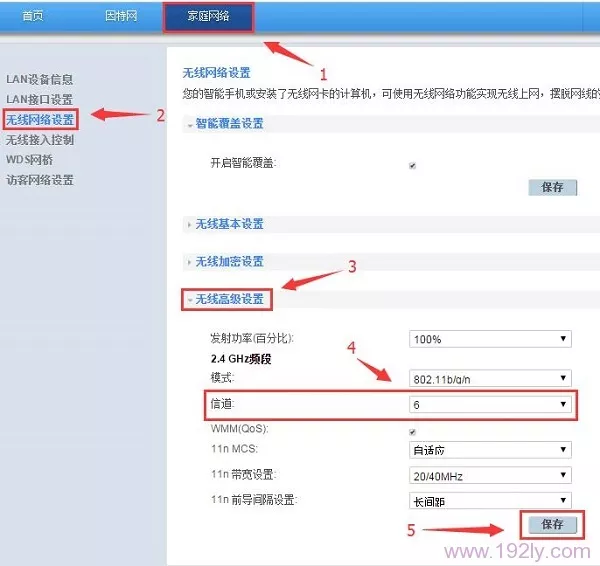Save the smart coverage settings
The height and width of the screenshot is (566, 600).
(x=553, y=187)
